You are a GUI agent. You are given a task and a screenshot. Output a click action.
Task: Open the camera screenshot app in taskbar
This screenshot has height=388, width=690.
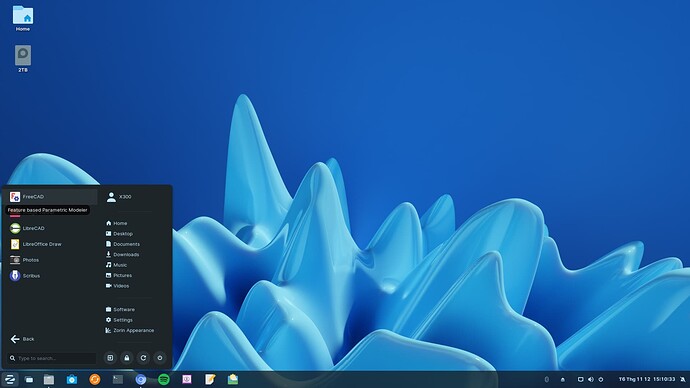point(72,379)
